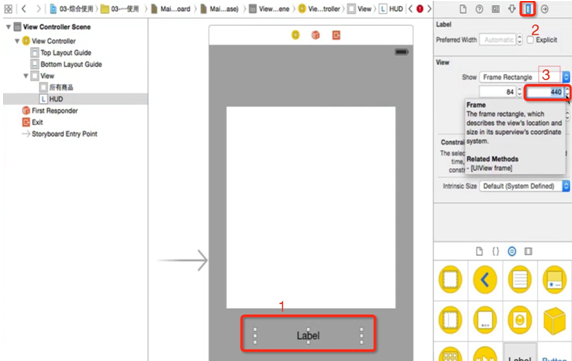Click the red error indicator in jump bar

[x=420, y=9]
